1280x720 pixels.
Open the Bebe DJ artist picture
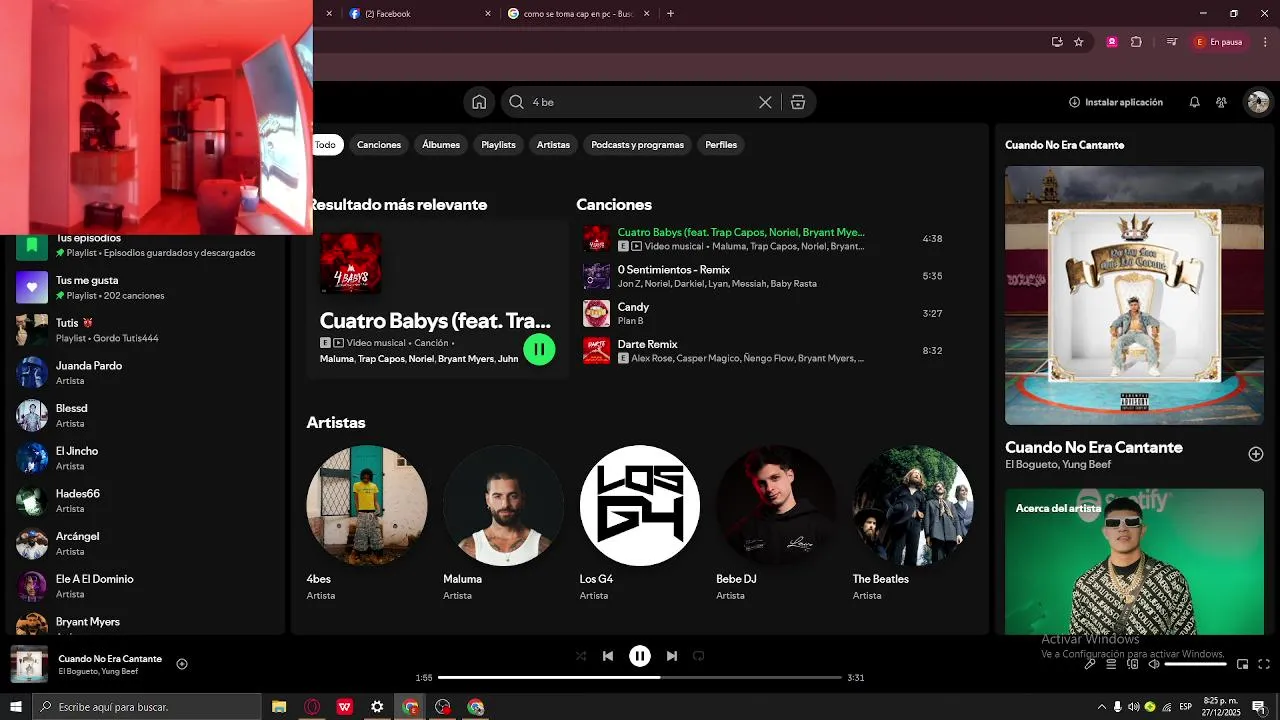tap(776, 505)
